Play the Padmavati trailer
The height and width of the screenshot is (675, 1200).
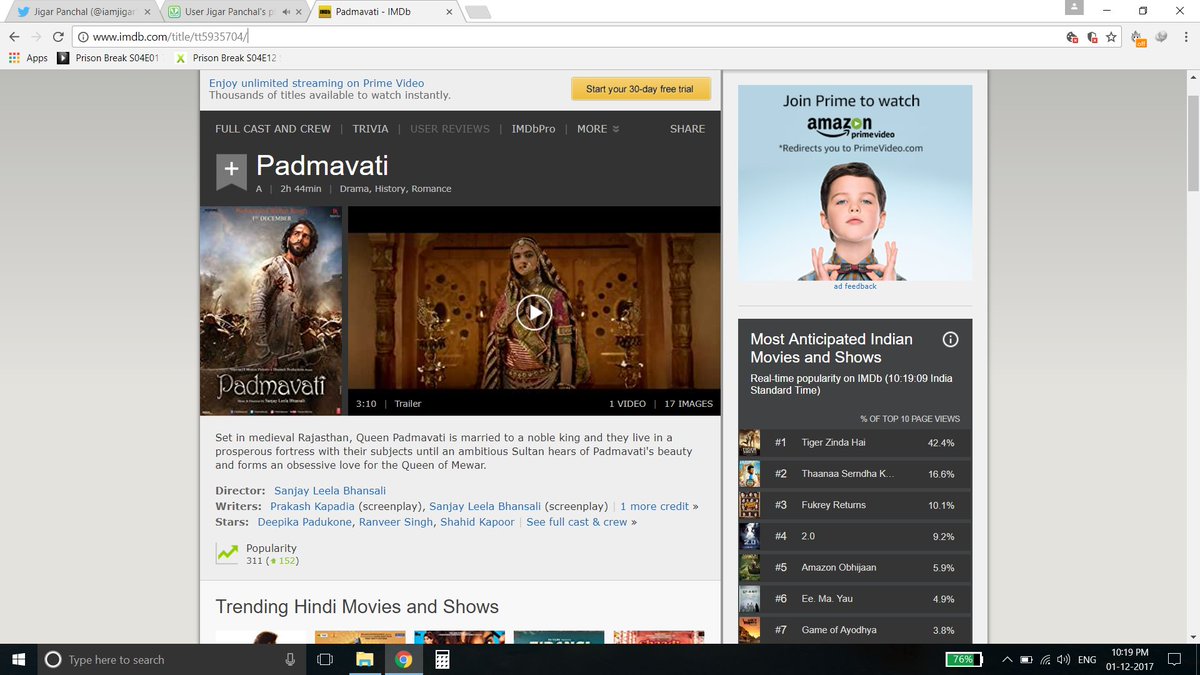[x=534, y=313]
